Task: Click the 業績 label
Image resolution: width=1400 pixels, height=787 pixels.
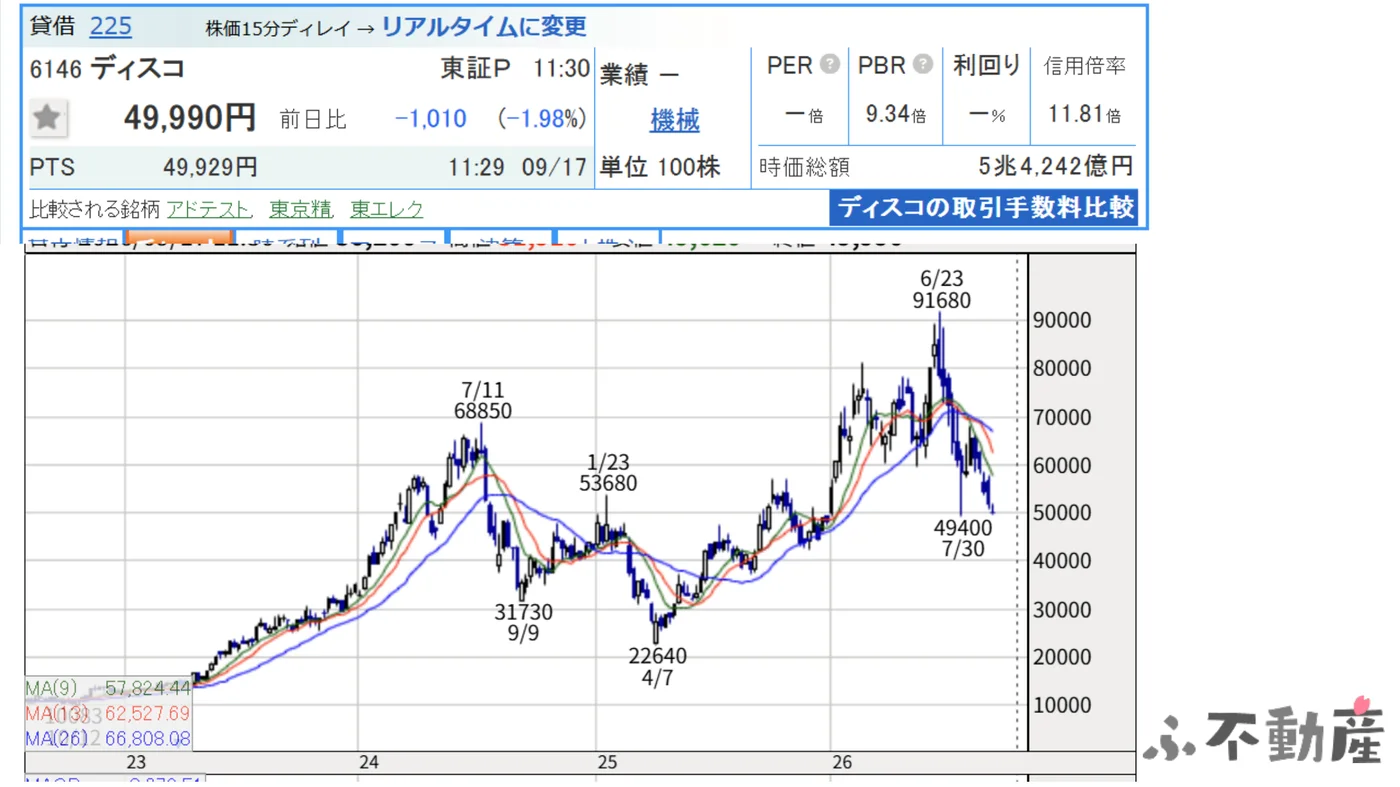Action: point(624,74)
